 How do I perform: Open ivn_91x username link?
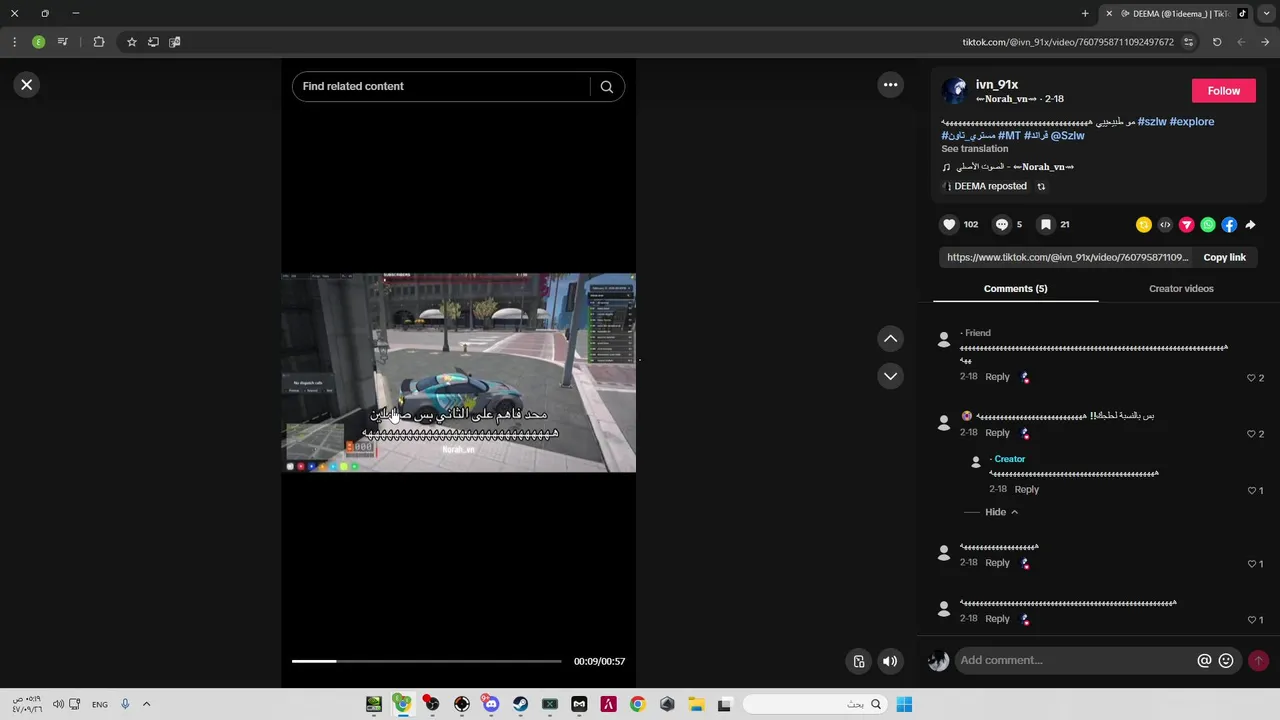[x=997, y=85]
